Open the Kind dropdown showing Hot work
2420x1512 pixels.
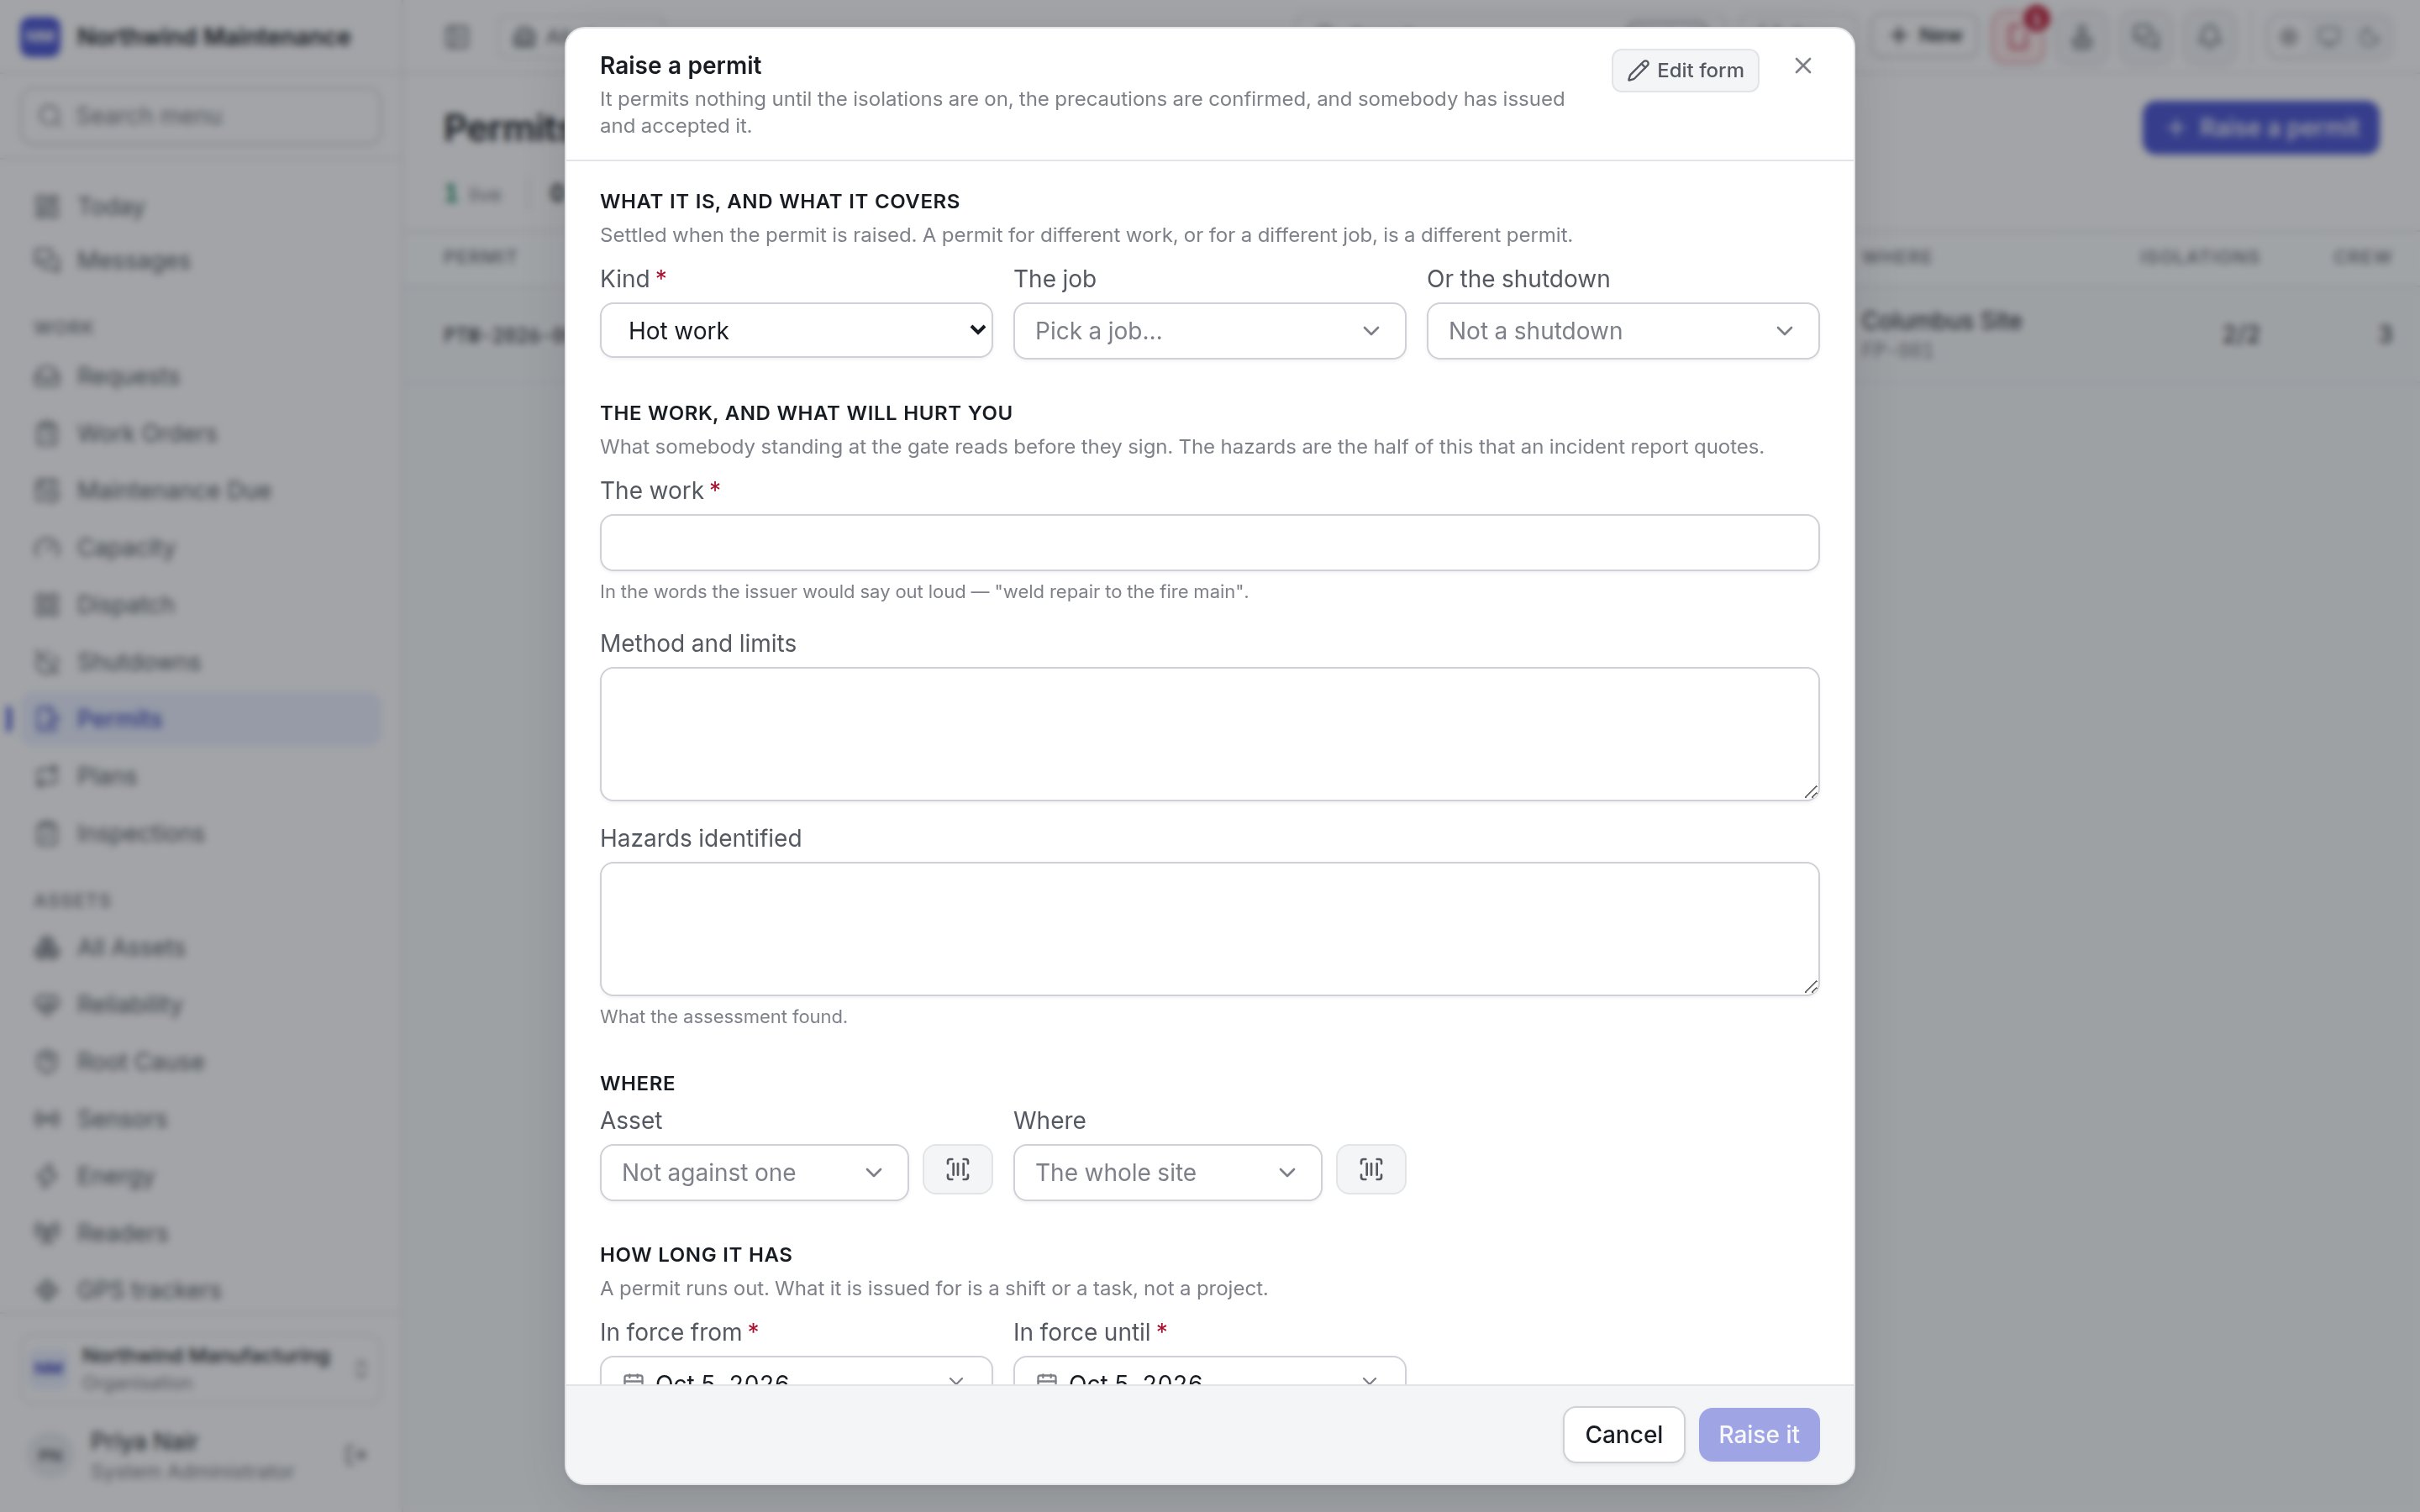click(796, 330)
